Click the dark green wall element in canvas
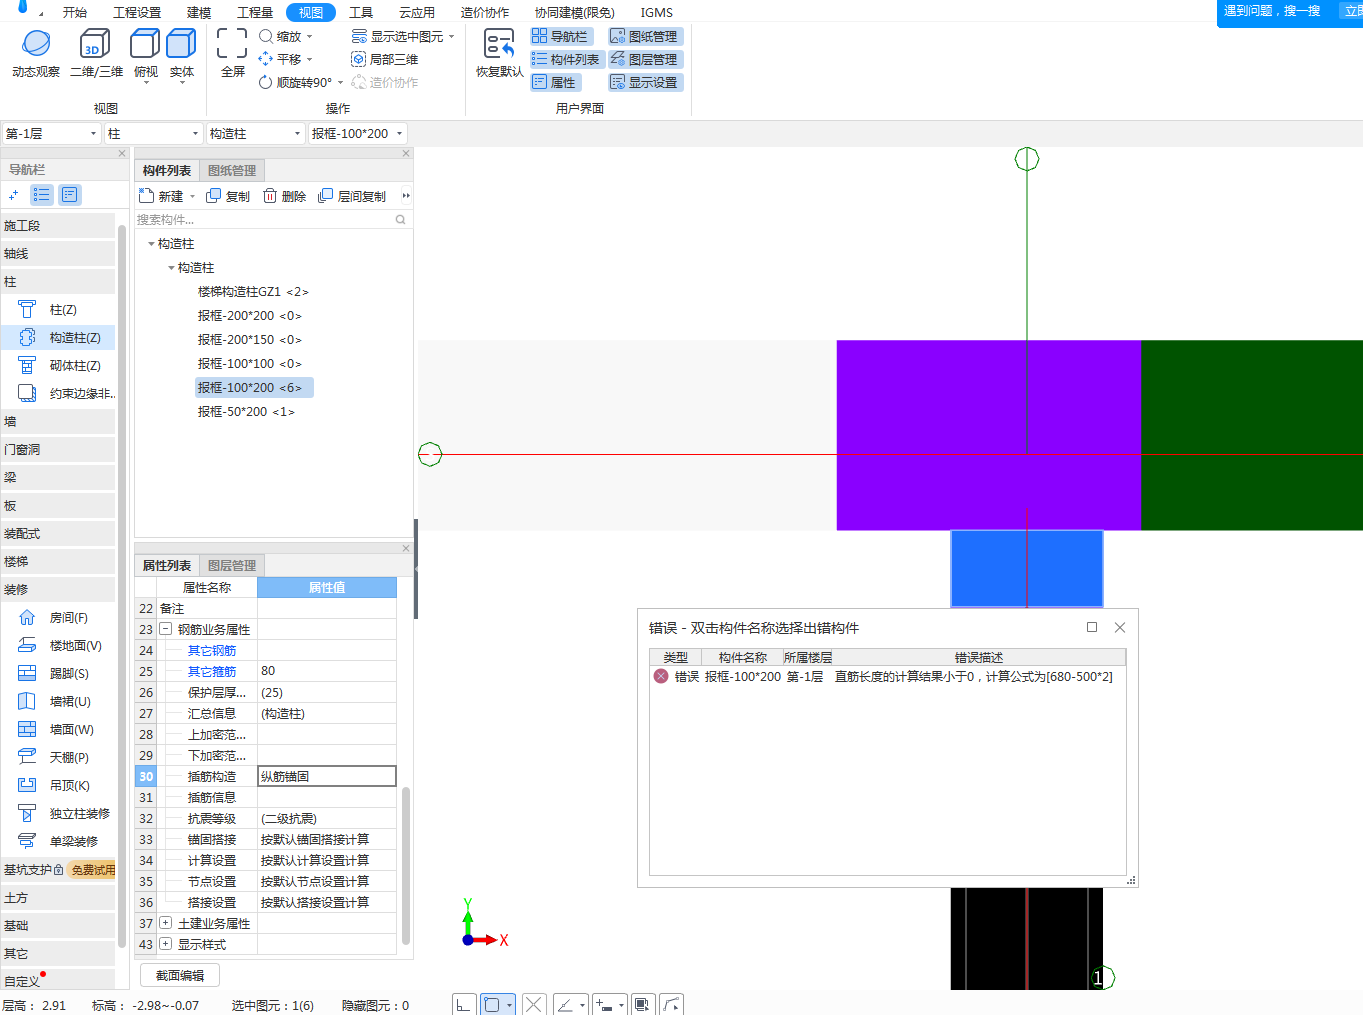The height and width of the screenshot is (1015, 1363). (1252, 435)
